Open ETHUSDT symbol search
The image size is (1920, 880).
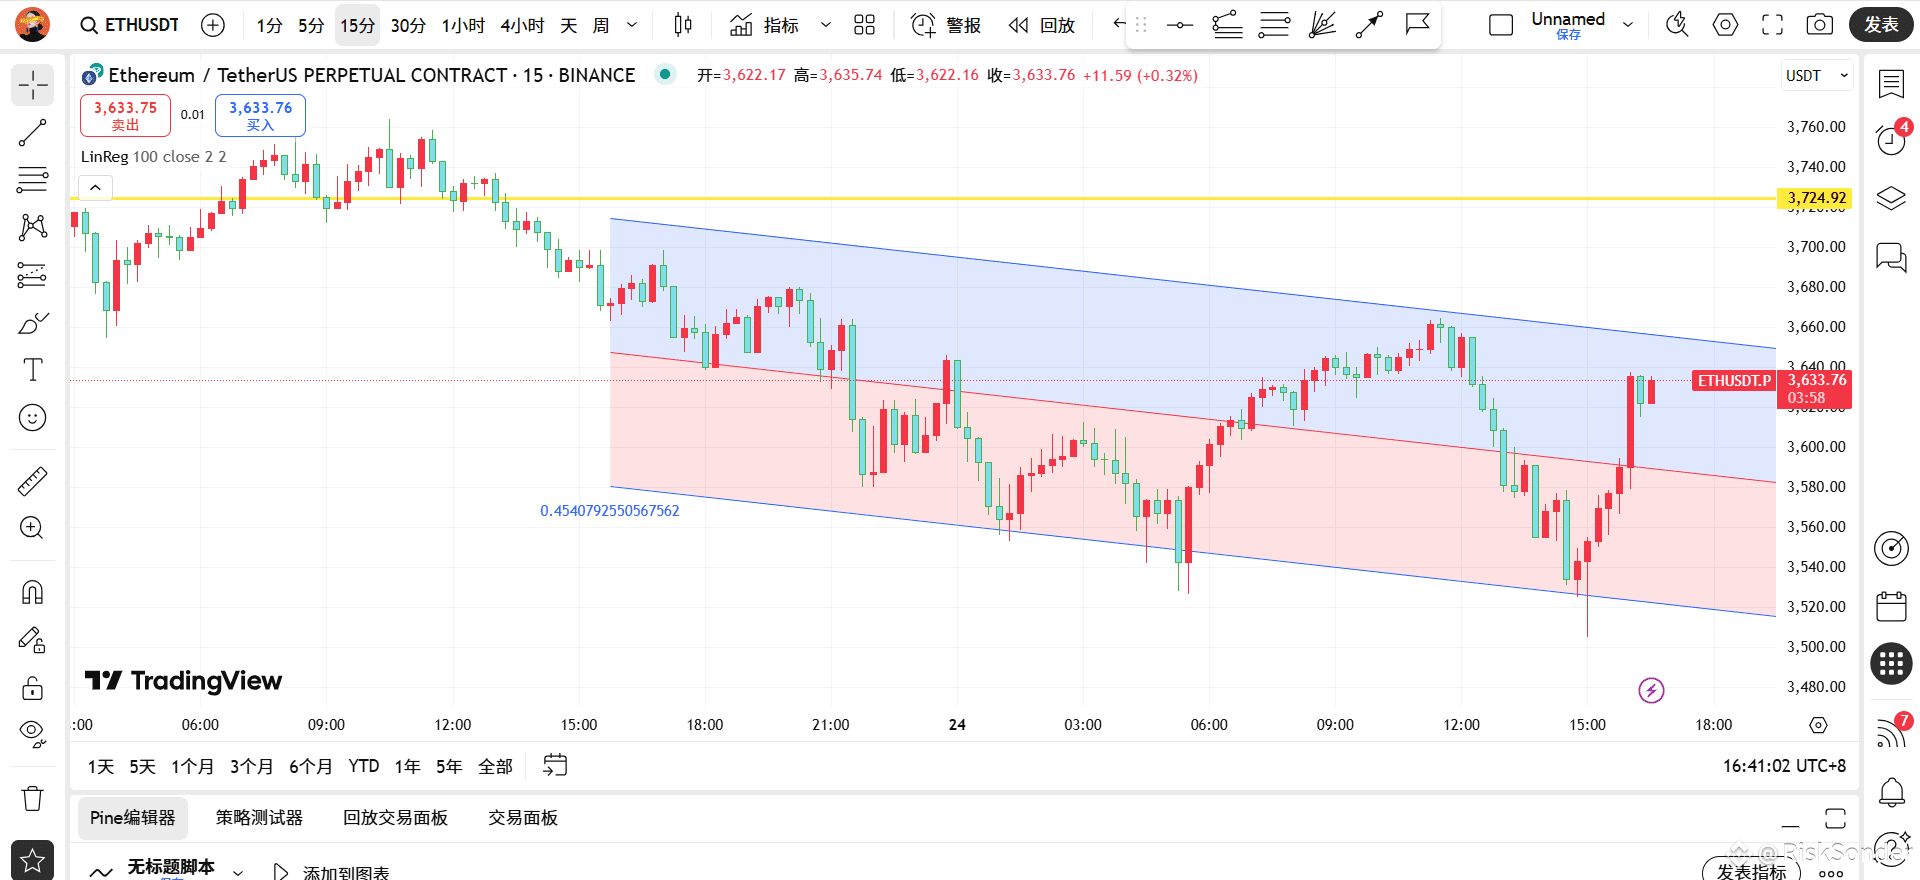130,25
